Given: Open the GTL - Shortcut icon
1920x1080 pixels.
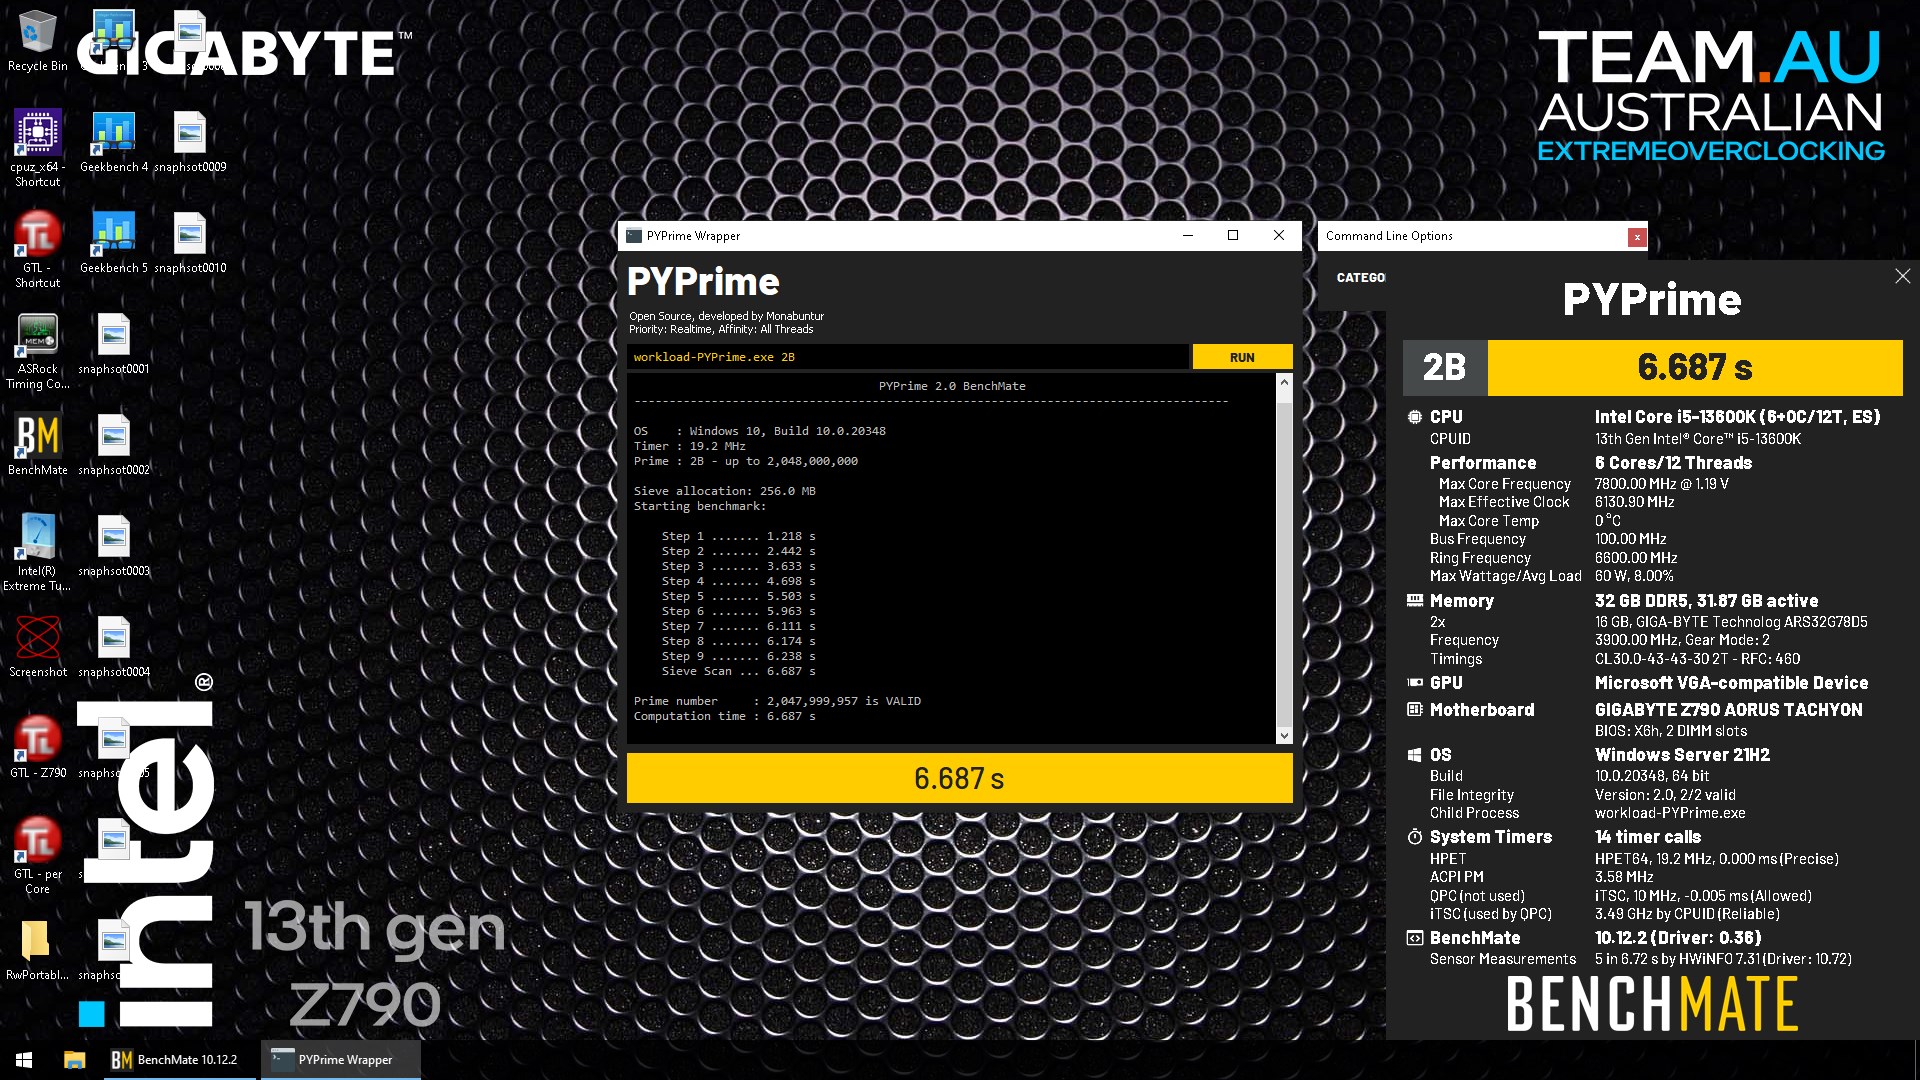Looking at the screenshot, I should point(37,249).
